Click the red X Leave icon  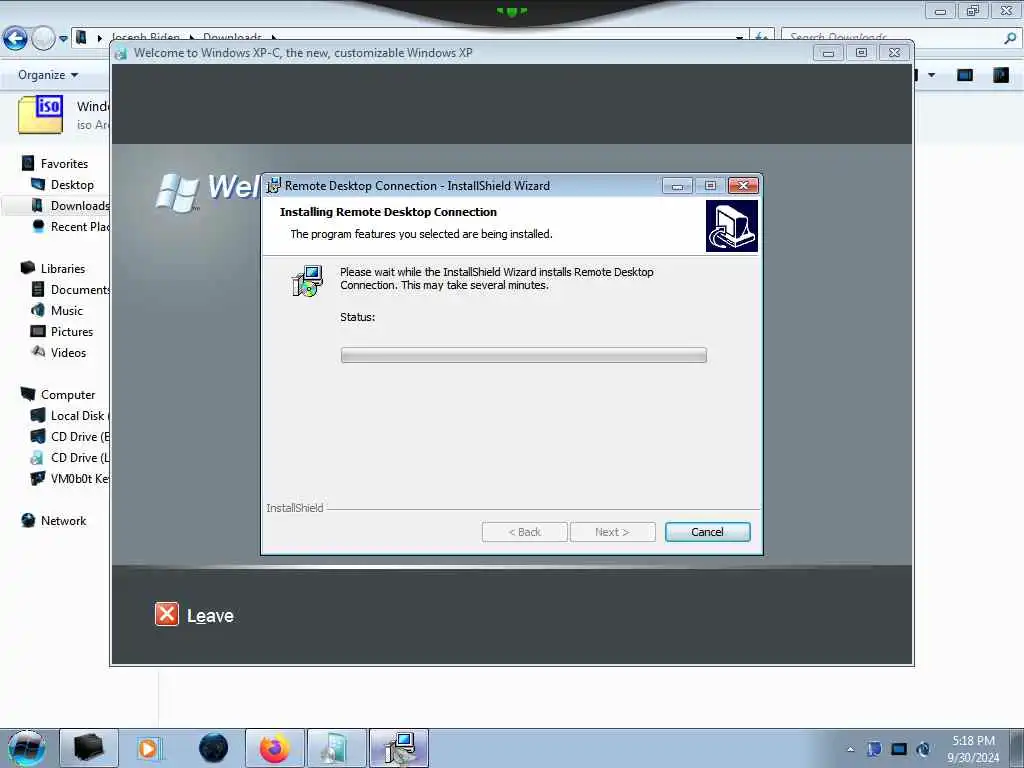click(x=167, y=615)
